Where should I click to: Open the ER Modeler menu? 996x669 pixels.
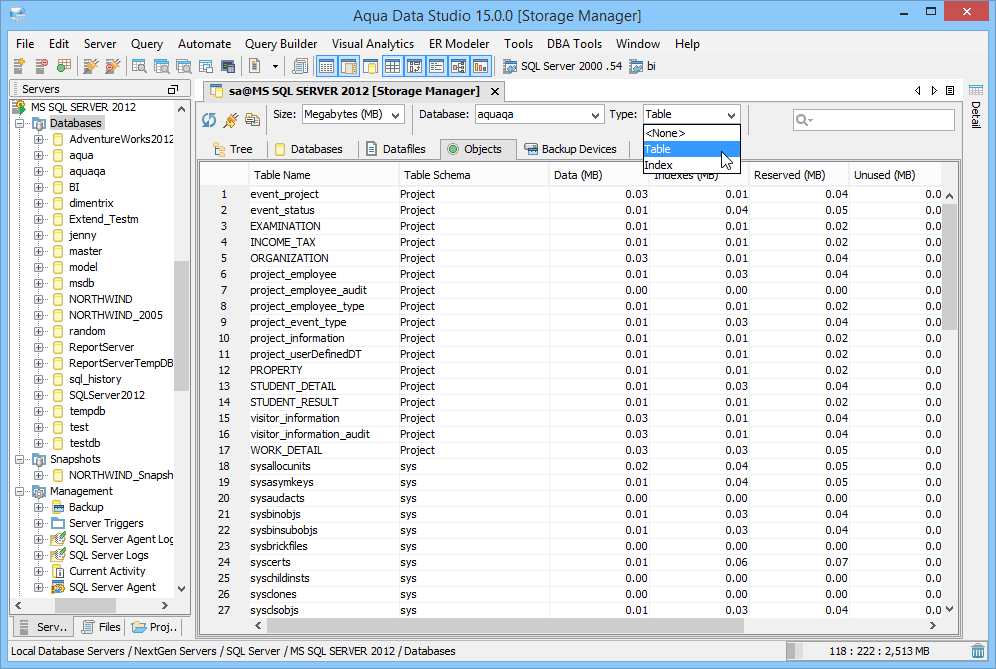(x=459, y=44)
